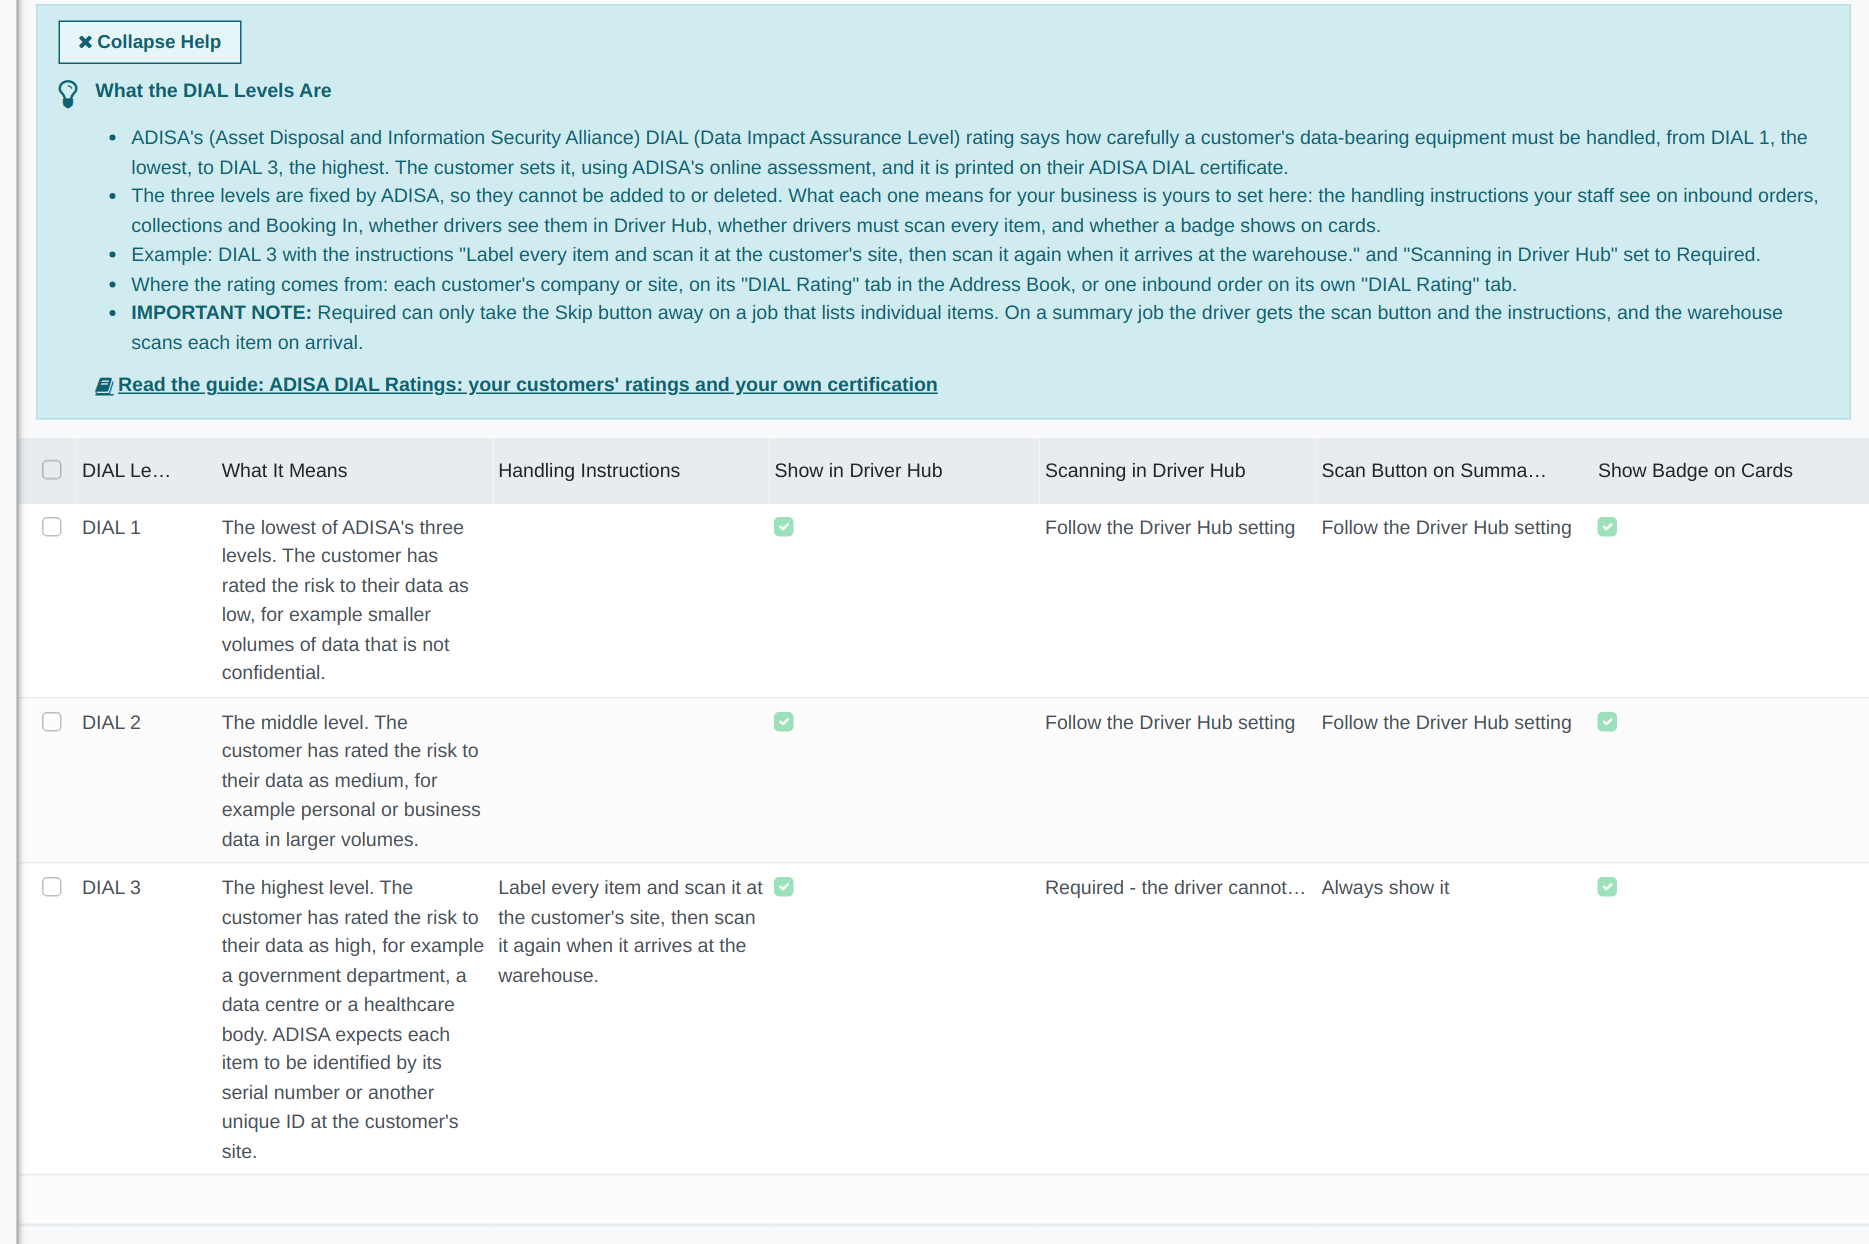Click the empty DIAL 1 Handling Instructions cell

pos(630,600)
